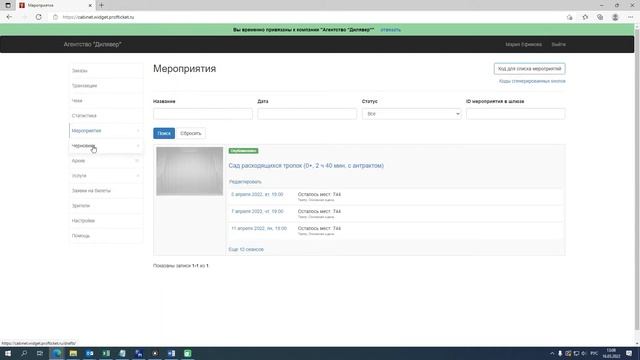This screenshot has width=640, height=360.
Task: Select Мероприятия in the sidebar
Action: [x=106, y=131]
